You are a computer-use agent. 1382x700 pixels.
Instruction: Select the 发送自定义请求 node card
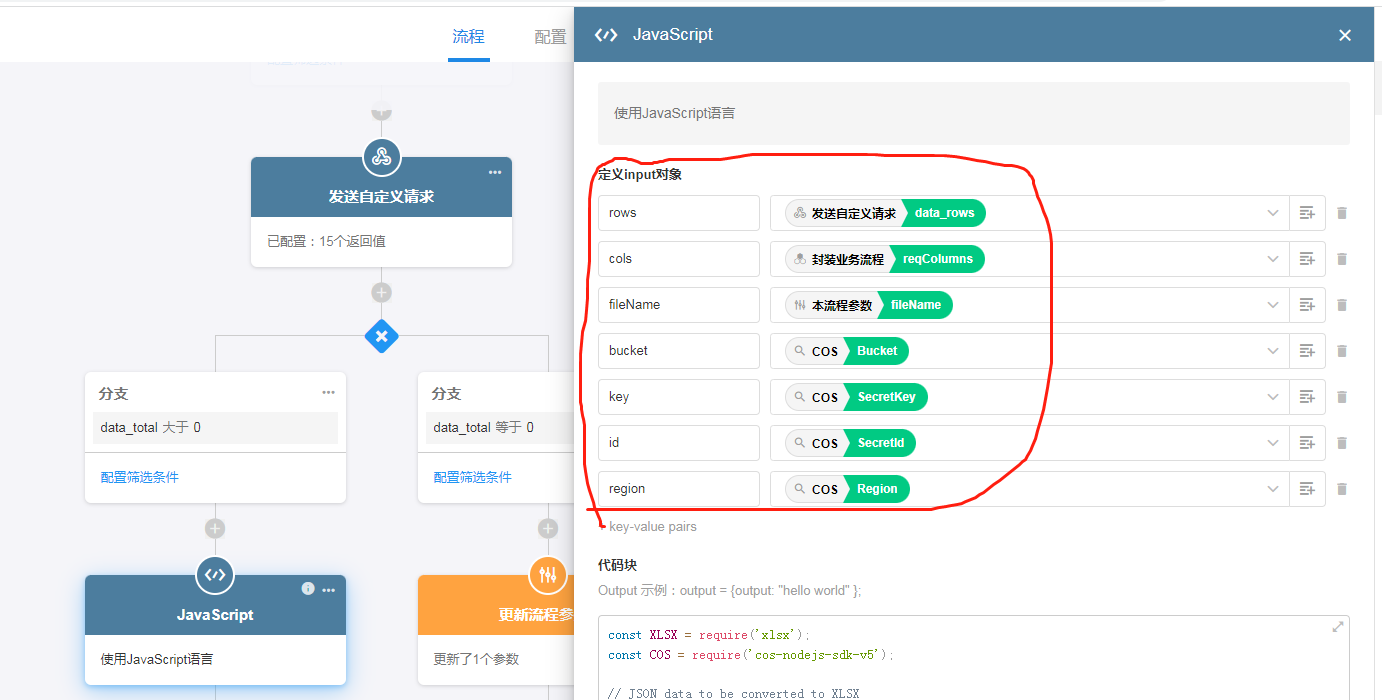click(381, 212)
